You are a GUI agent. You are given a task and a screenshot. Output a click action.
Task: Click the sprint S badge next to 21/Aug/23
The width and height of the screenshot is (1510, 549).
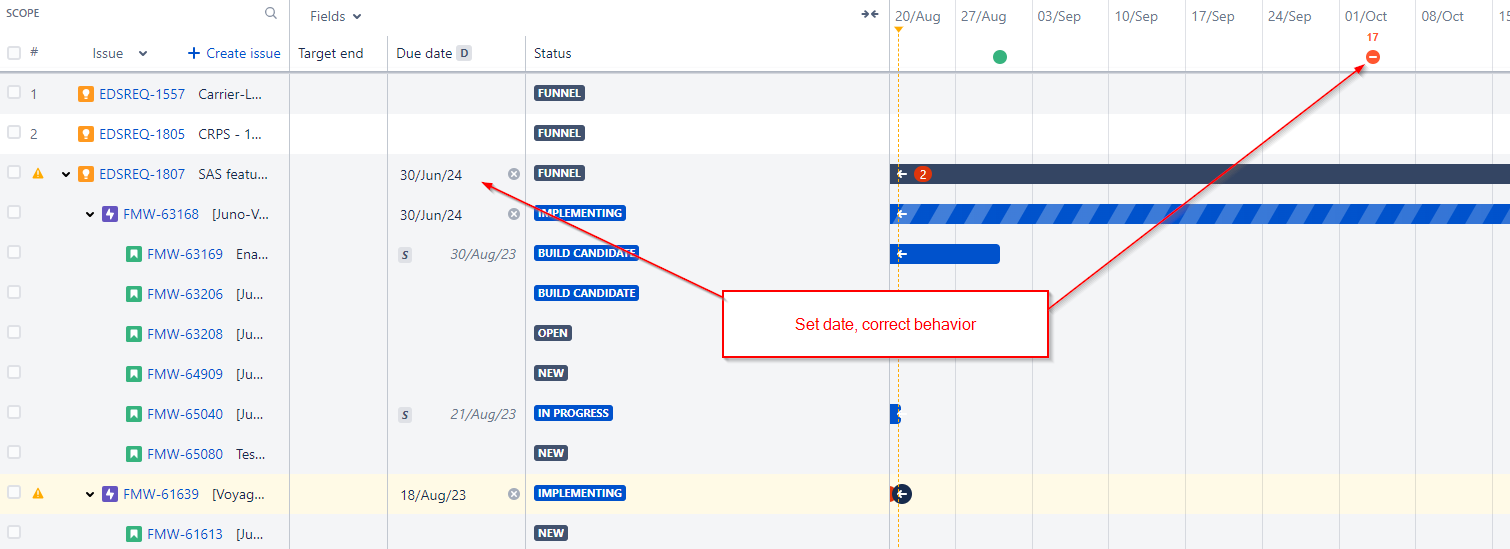click(x=405, y=415)
